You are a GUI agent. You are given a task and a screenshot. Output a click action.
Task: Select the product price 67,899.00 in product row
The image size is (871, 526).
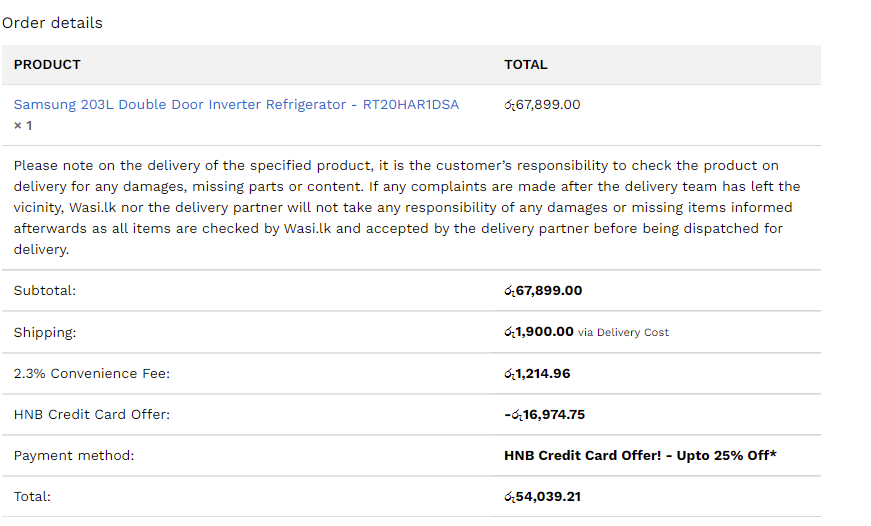(x=542, y=104)
